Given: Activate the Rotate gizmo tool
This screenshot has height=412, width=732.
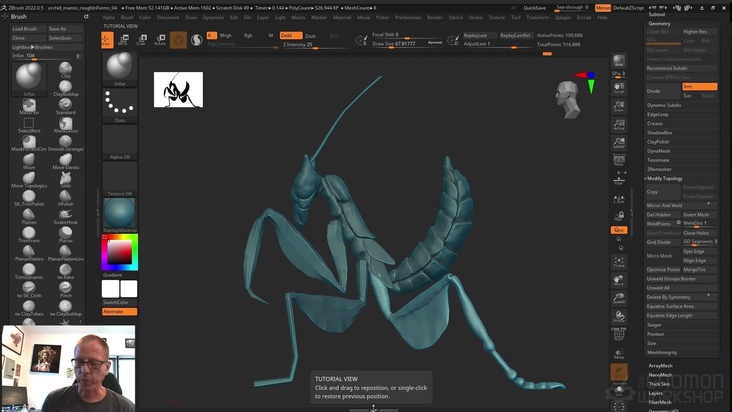Looking at the screenshot, I should (x=160, y=40).
